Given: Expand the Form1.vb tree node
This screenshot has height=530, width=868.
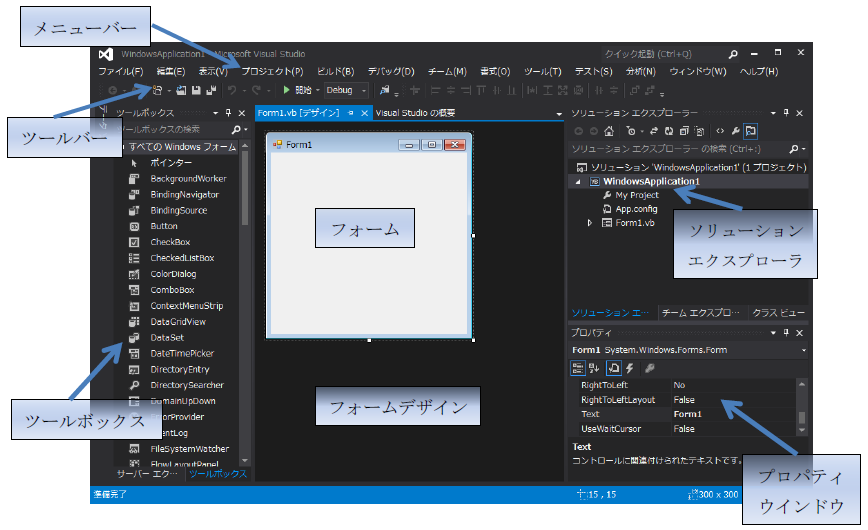Looking at the screenshot, I should click(x=590, y=223).
